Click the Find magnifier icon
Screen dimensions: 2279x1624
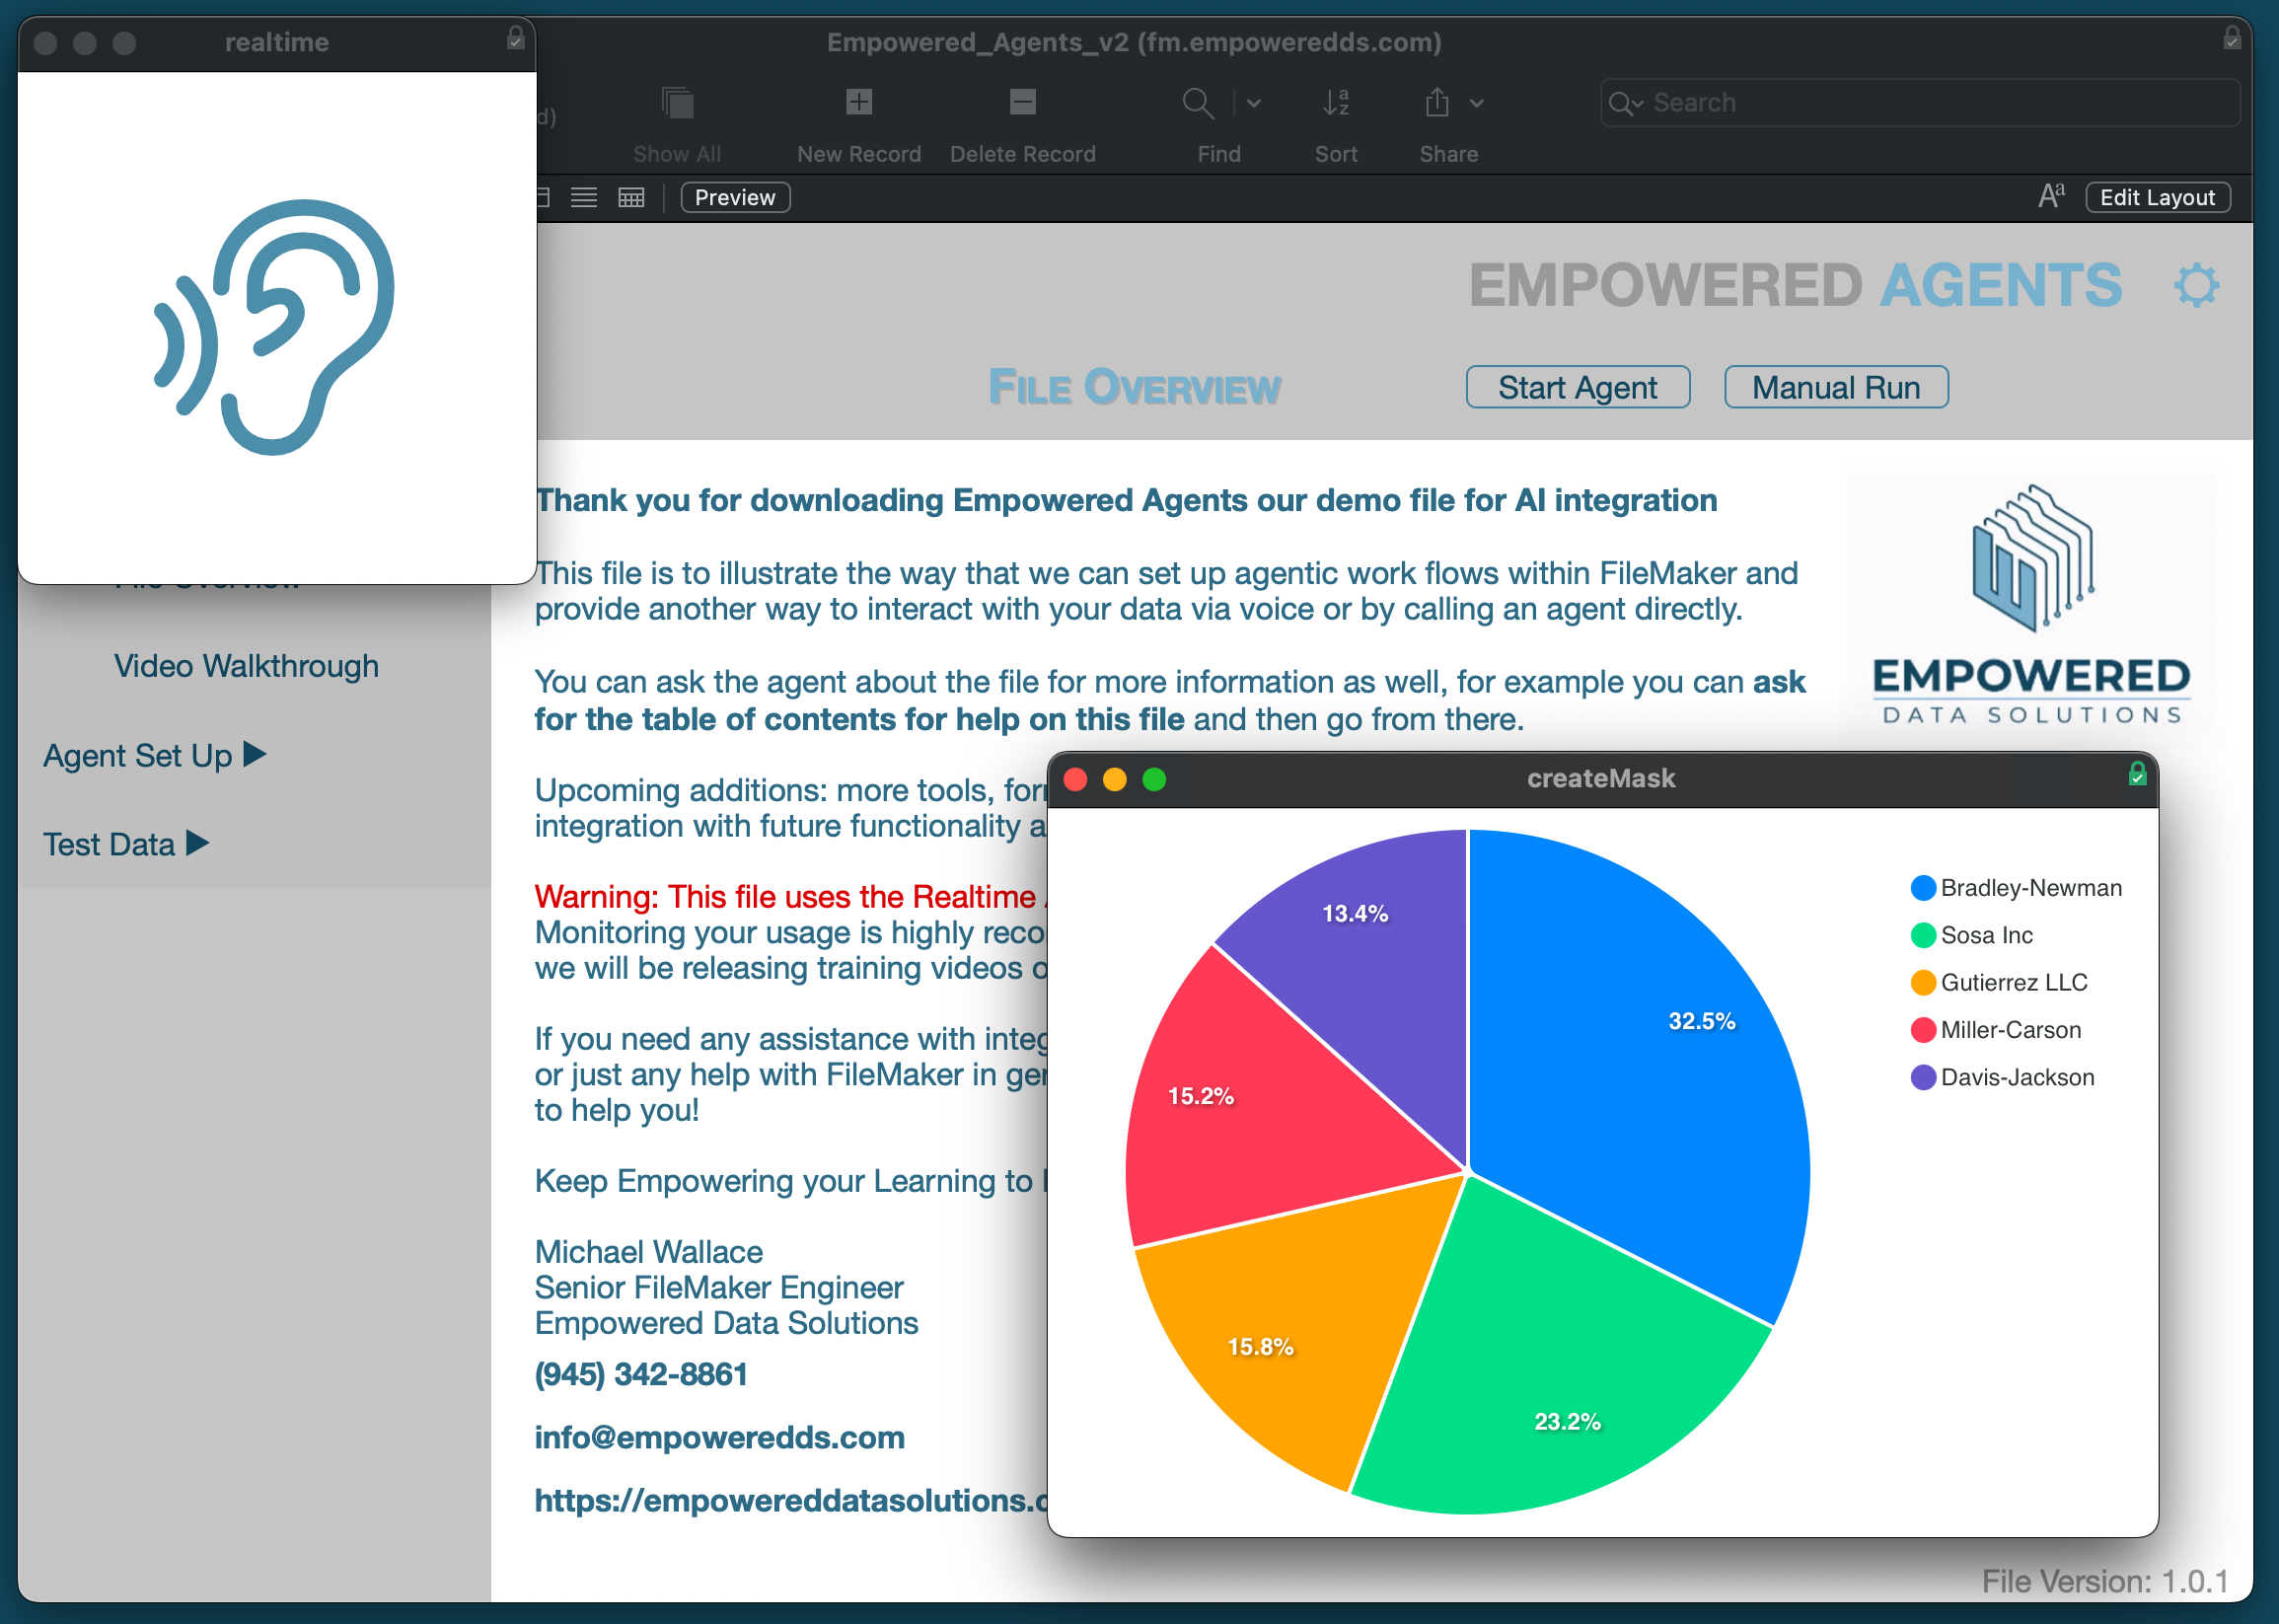1197,102
